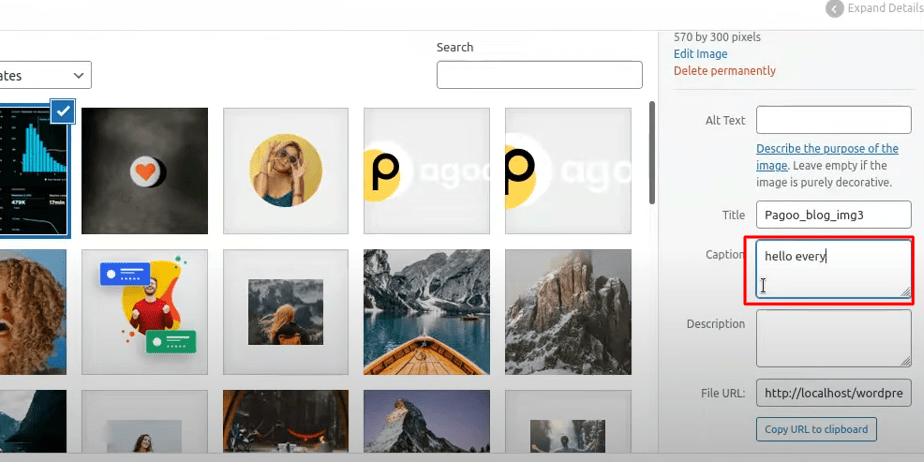Viewport: 924px width, 462px height.
Task: Click Delete permanently link
Action: (724, 71)
